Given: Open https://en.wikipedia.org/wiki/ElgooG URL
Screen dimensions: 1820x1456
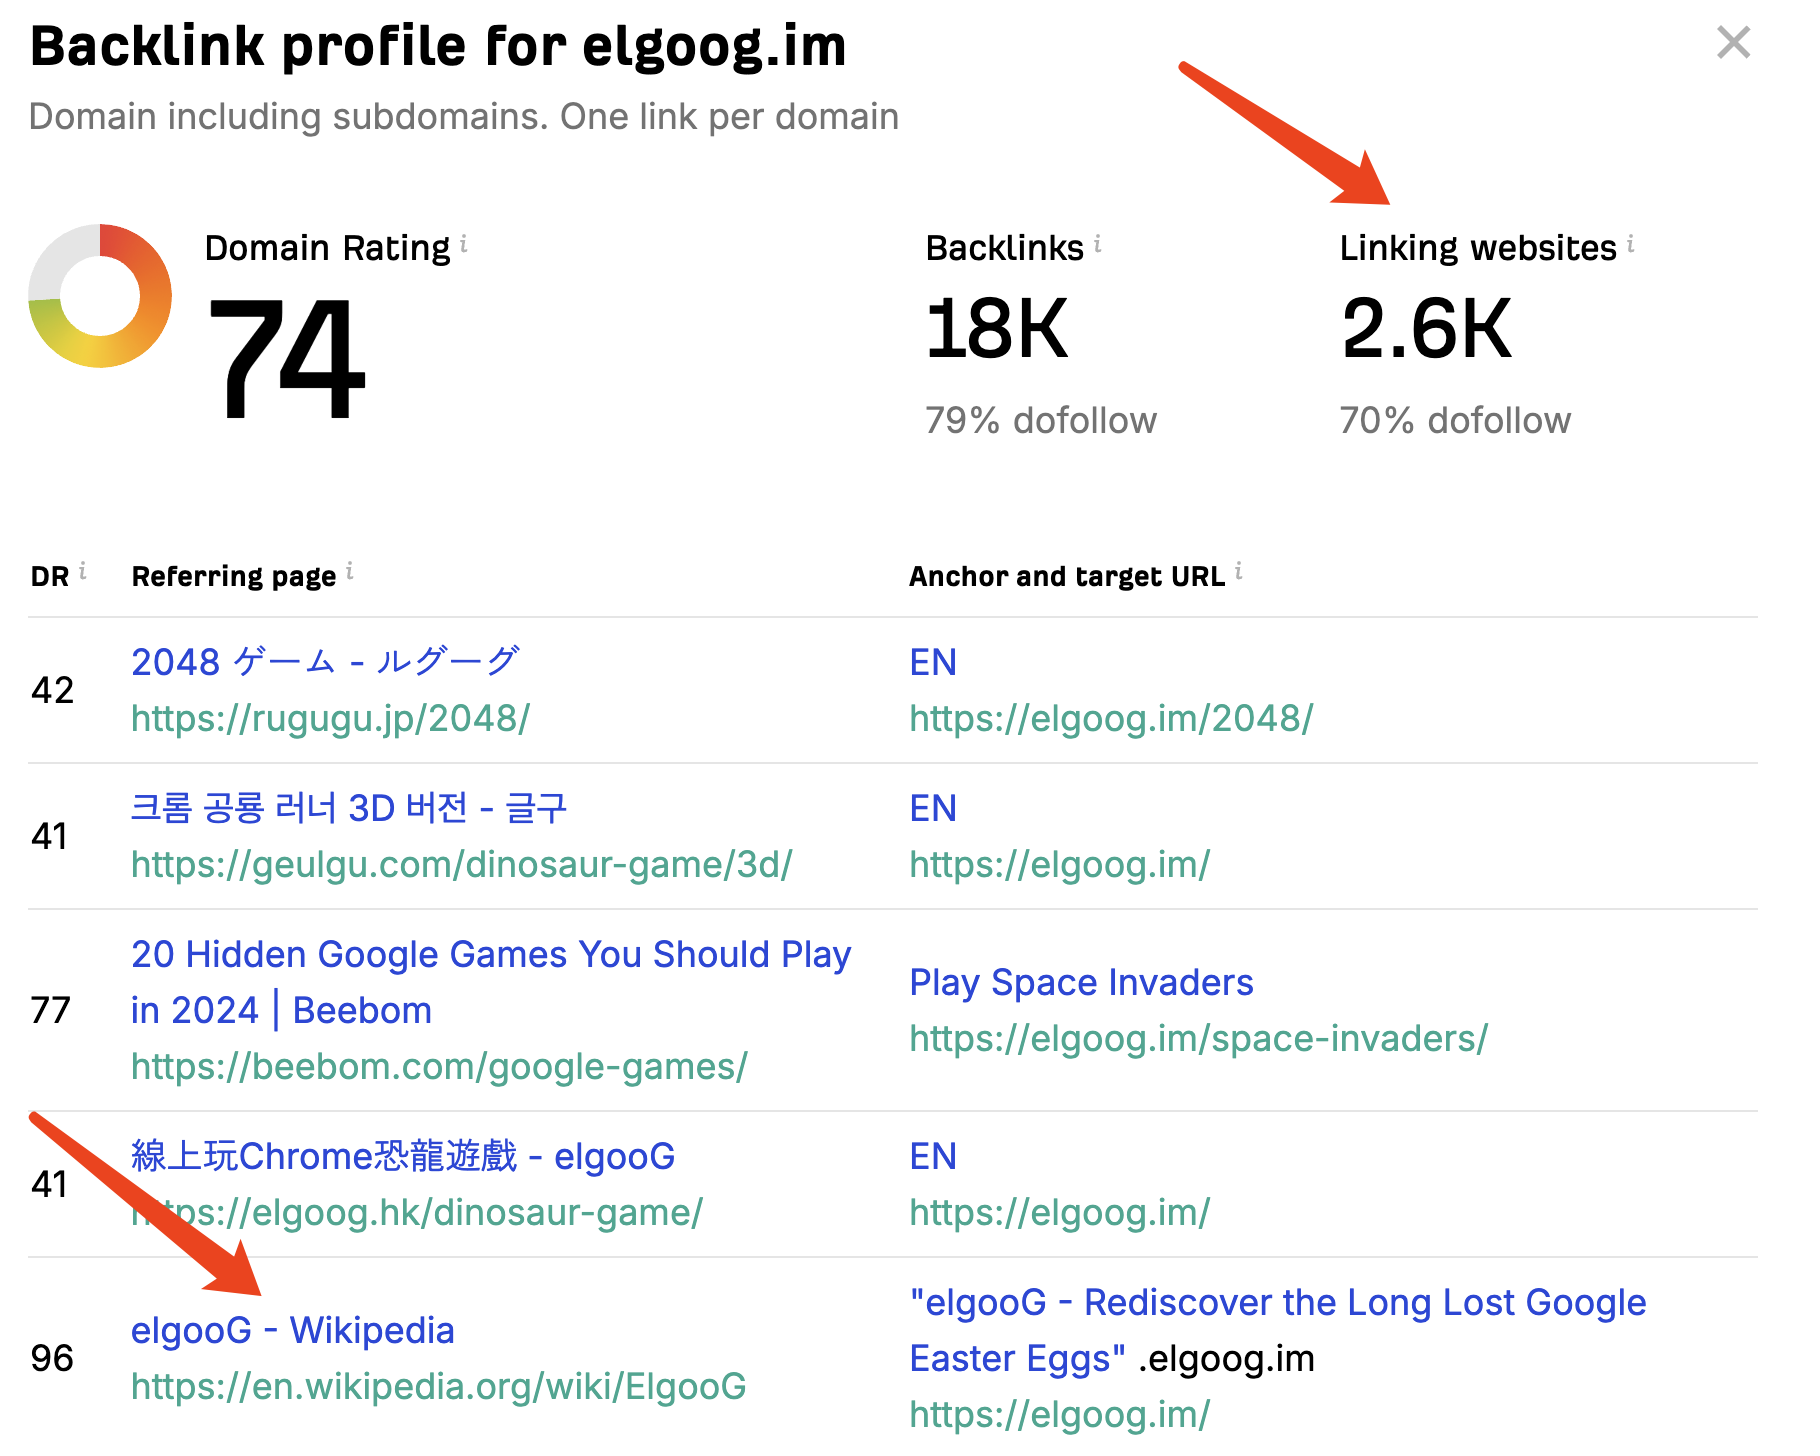Looking at the screenshot, I should [438, 1386].
